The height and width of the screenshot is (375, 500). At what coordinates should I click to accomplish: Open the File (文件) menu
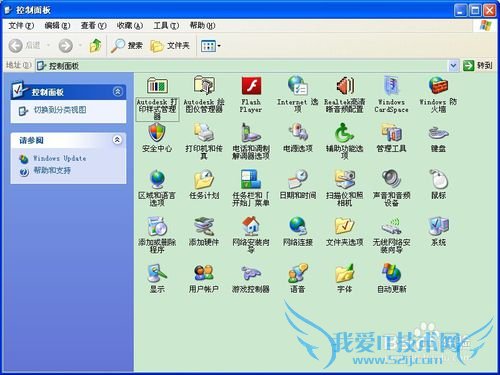21,25
